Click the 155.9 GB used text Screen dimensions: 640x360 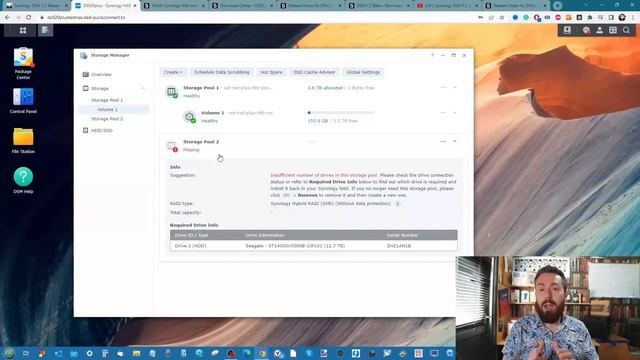point(318,121)
